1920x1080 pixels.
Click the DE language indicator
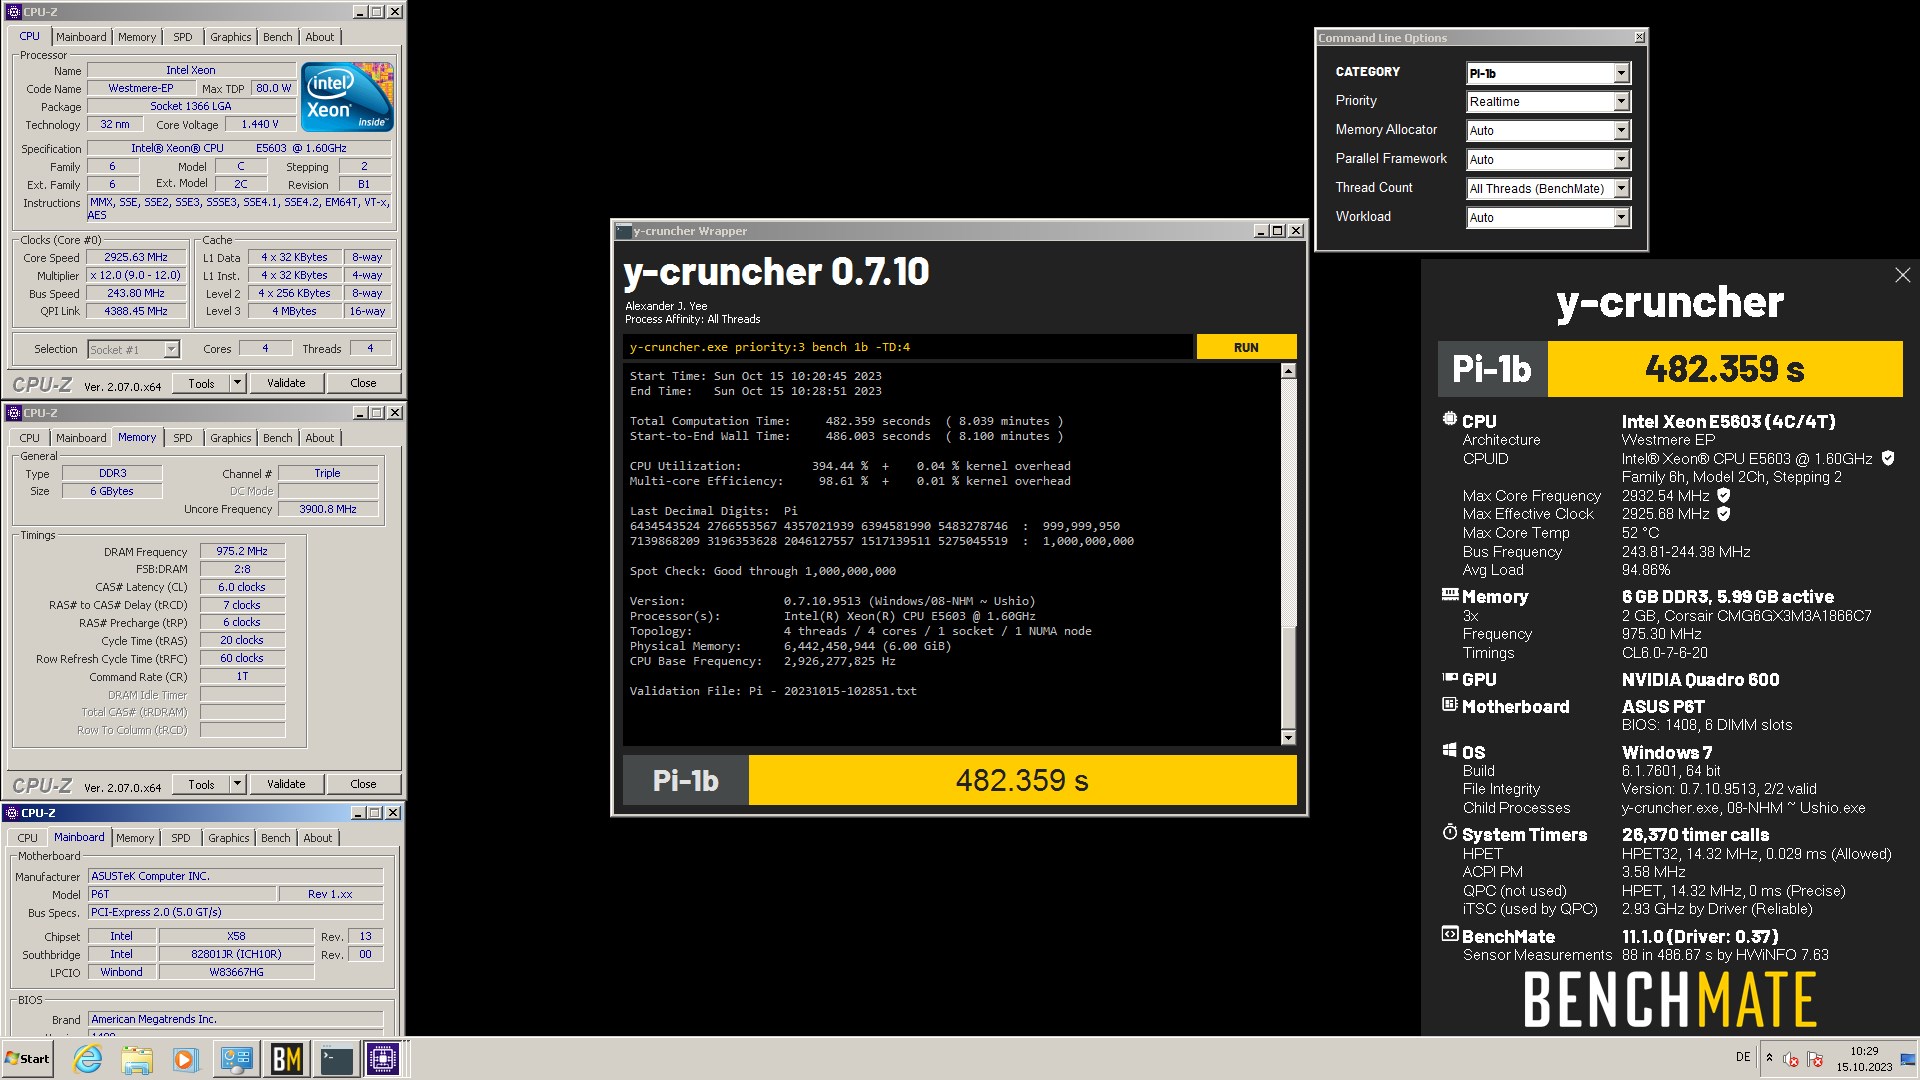coord(1743,1057)
